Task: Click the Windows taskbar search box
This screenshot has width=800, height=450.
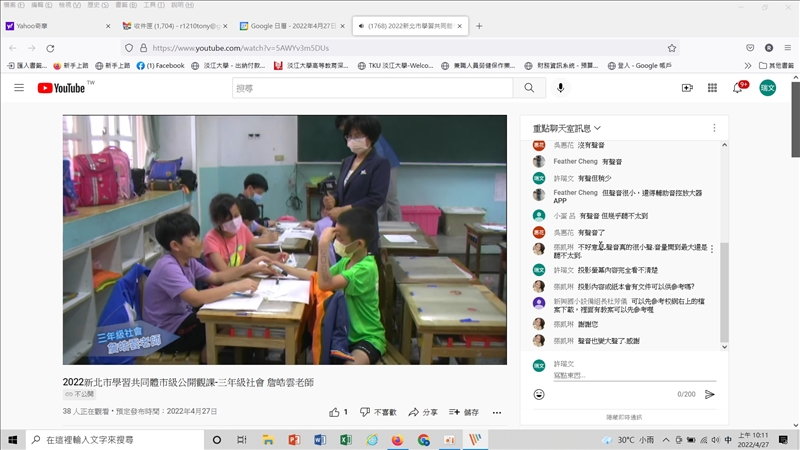Action: (x=110, y=439)
